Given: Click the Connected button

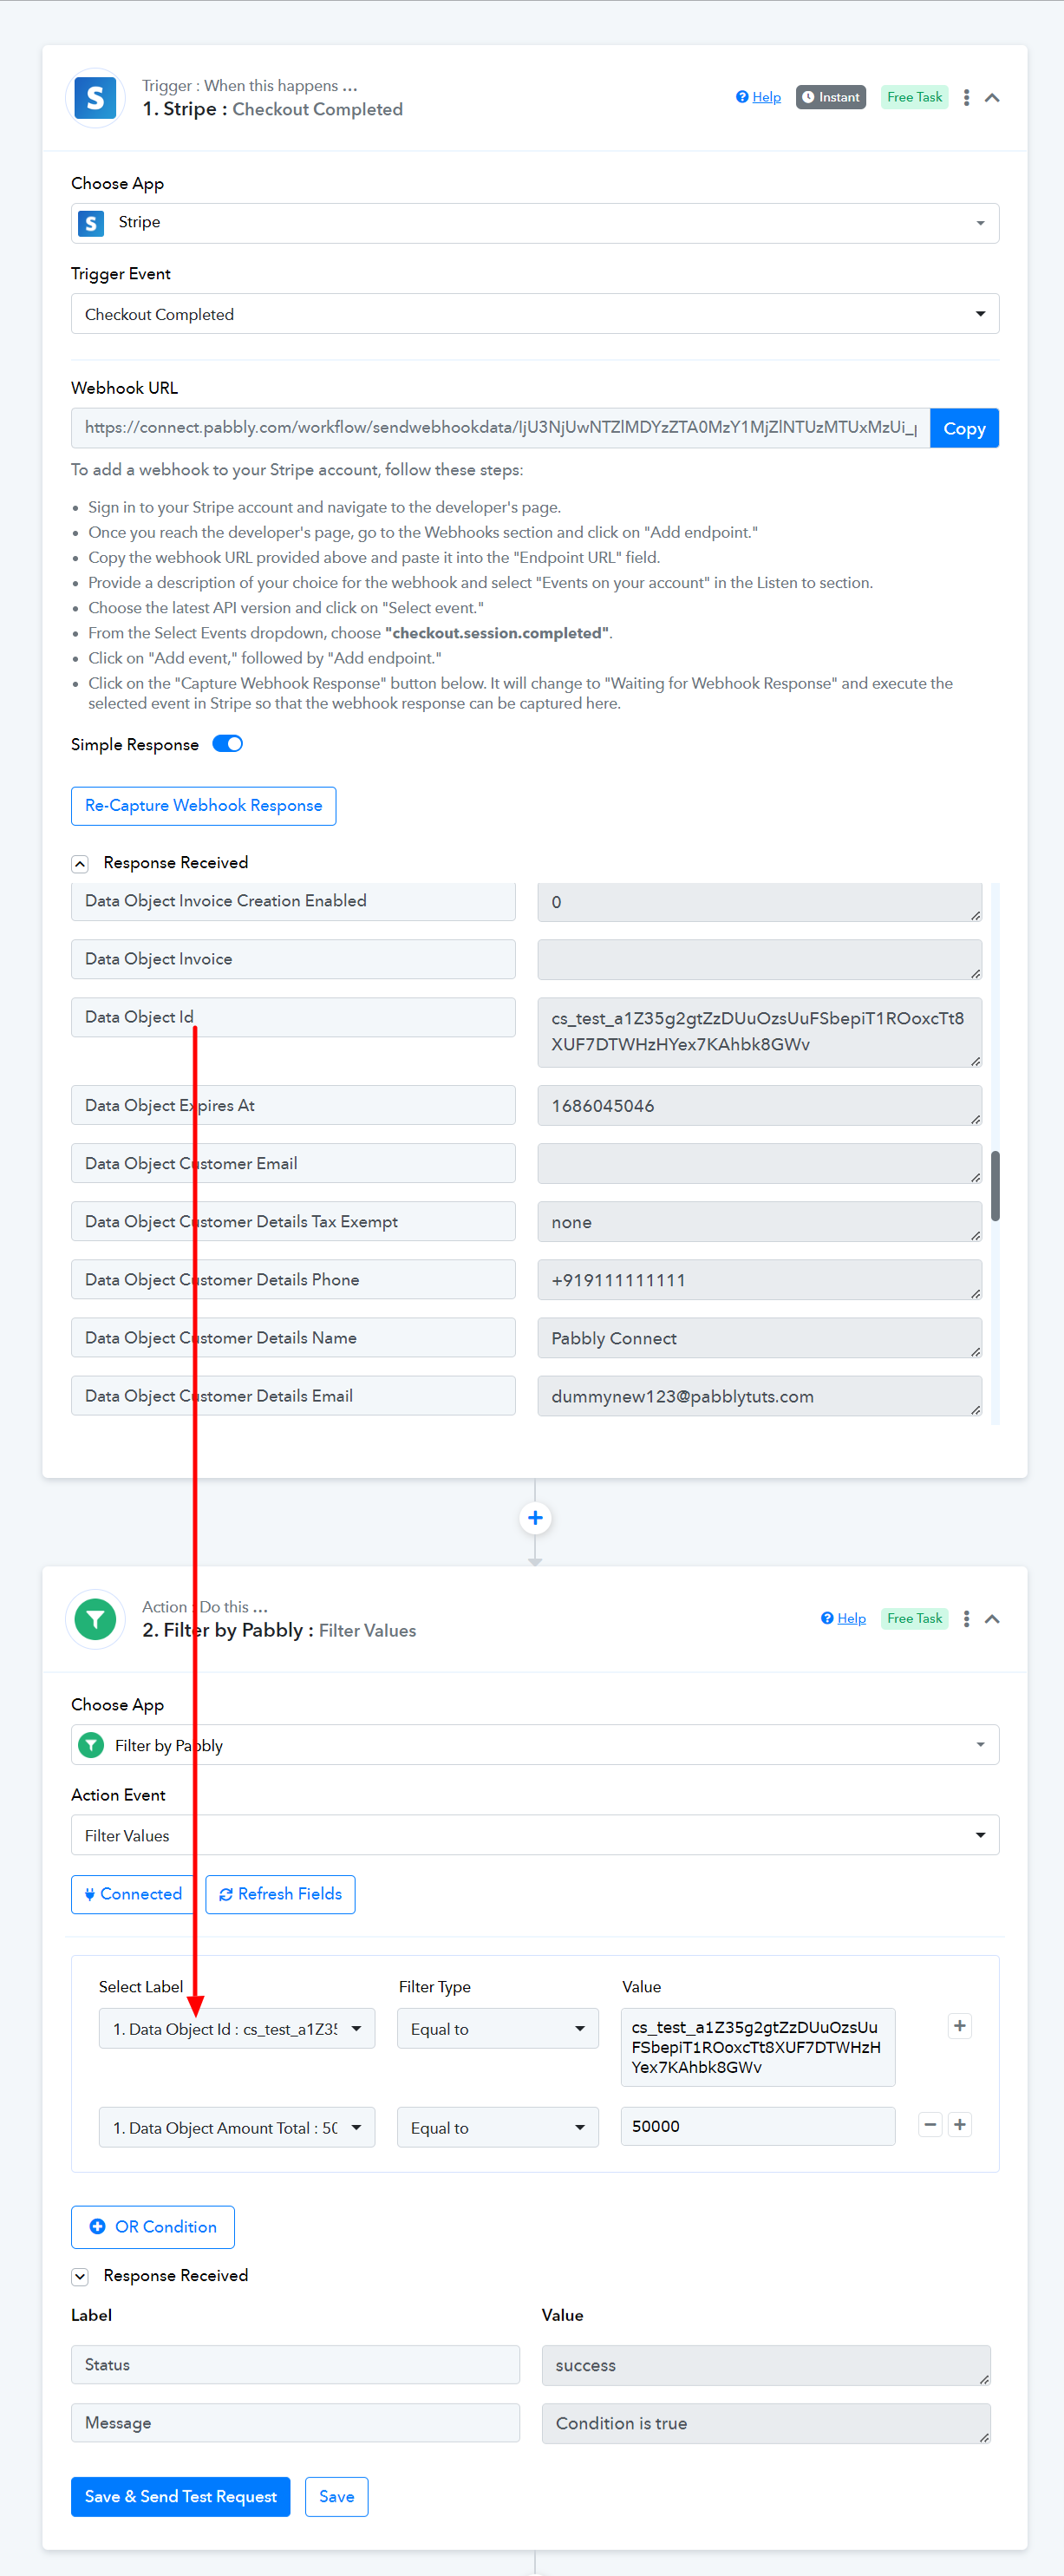Looking at the screenshot, I should [133, 1894].
